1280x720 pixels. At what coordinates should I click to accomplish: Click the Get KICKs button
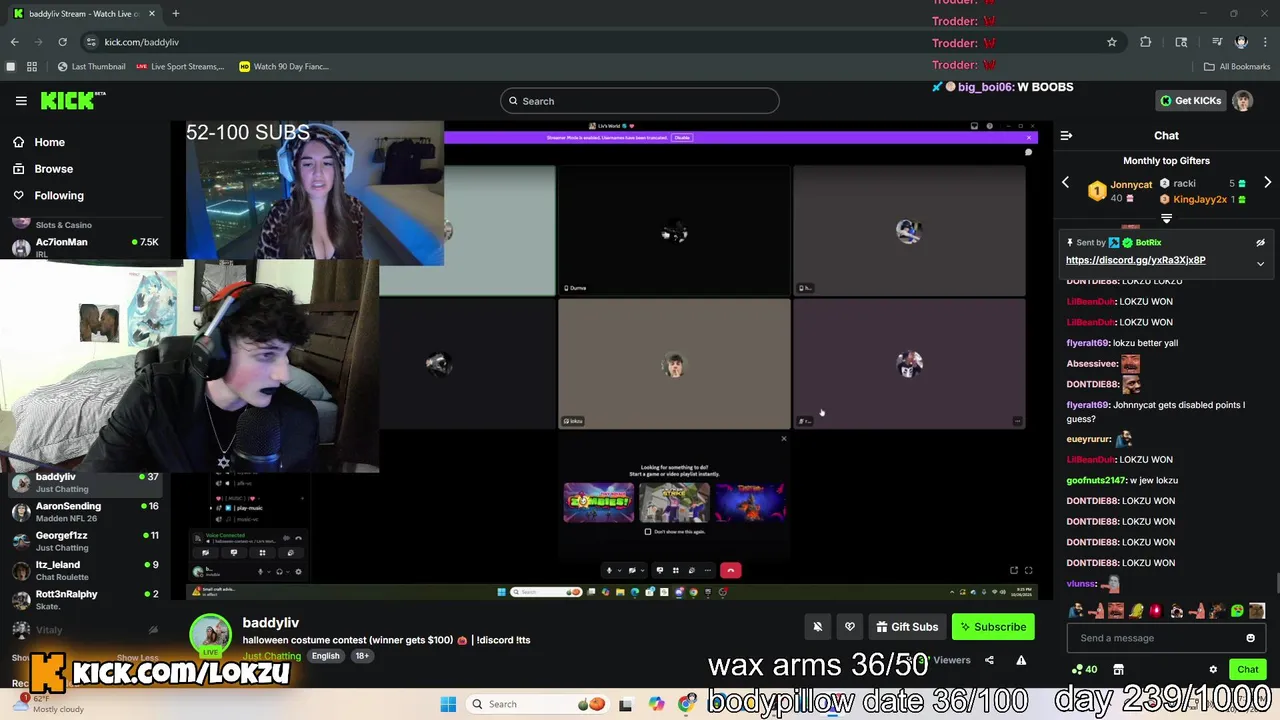1190,100
